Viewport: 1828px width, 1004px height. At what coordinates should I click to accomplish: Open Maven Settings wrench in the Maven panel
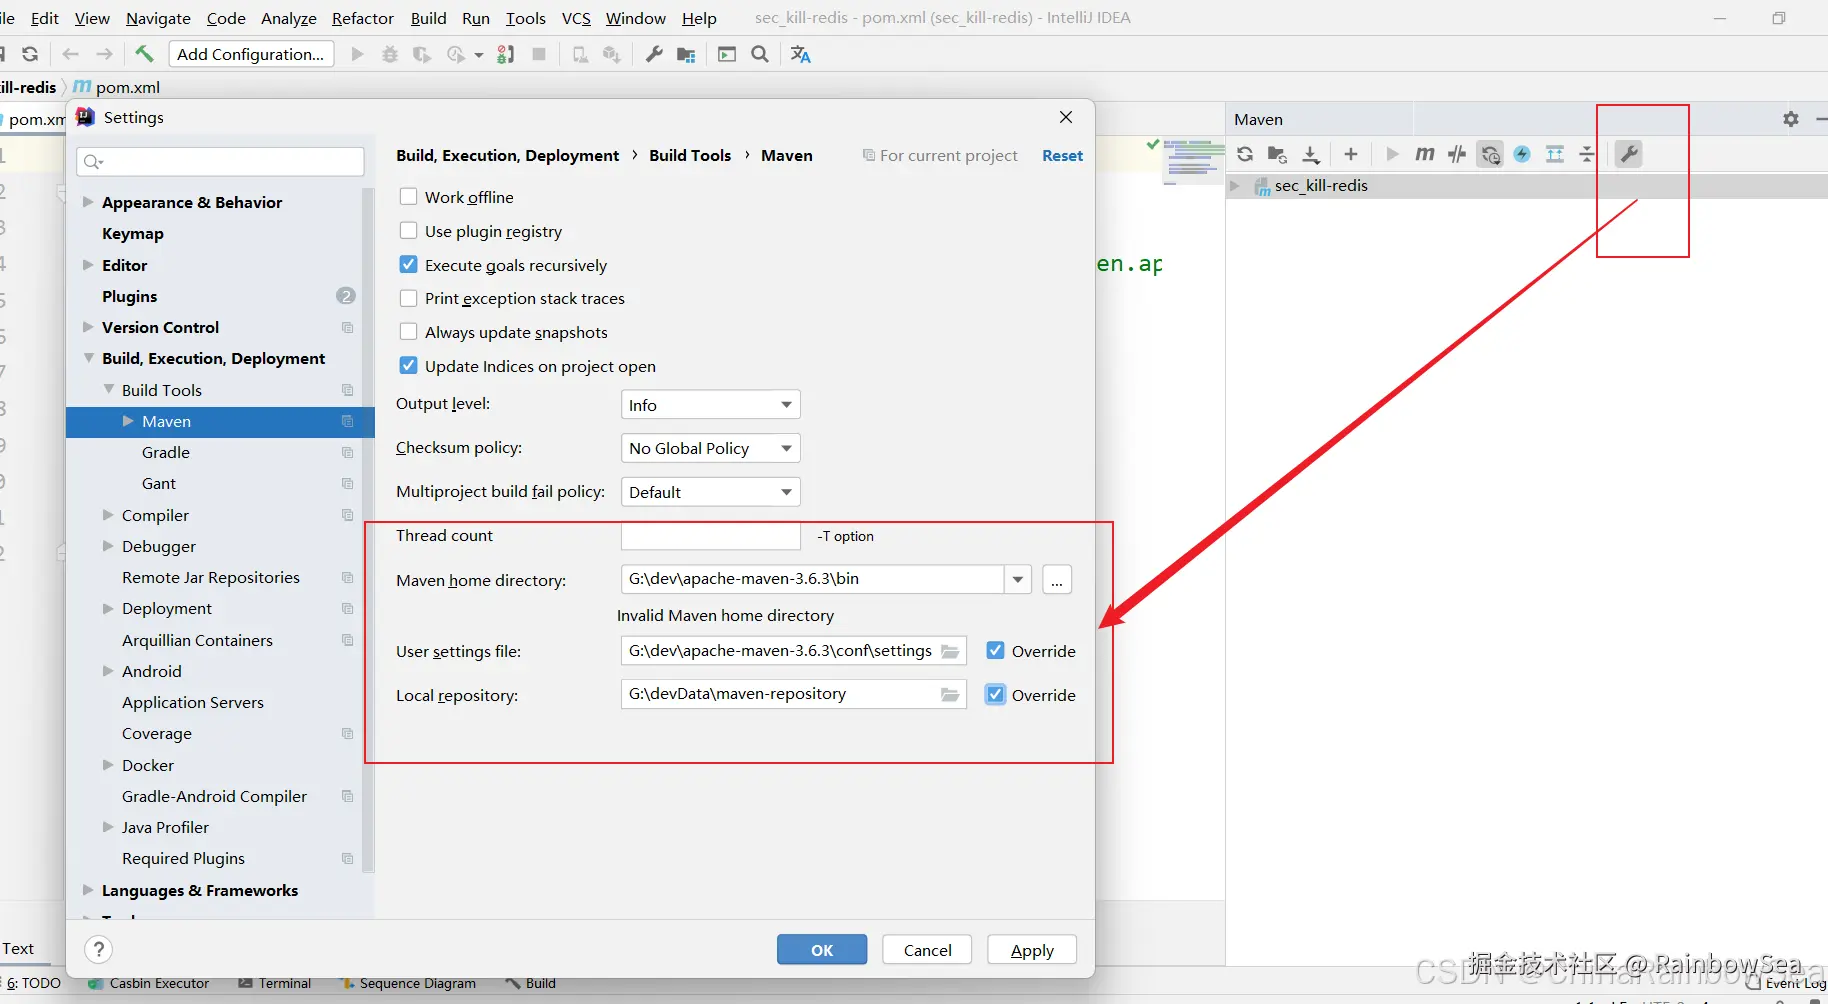1629,154
